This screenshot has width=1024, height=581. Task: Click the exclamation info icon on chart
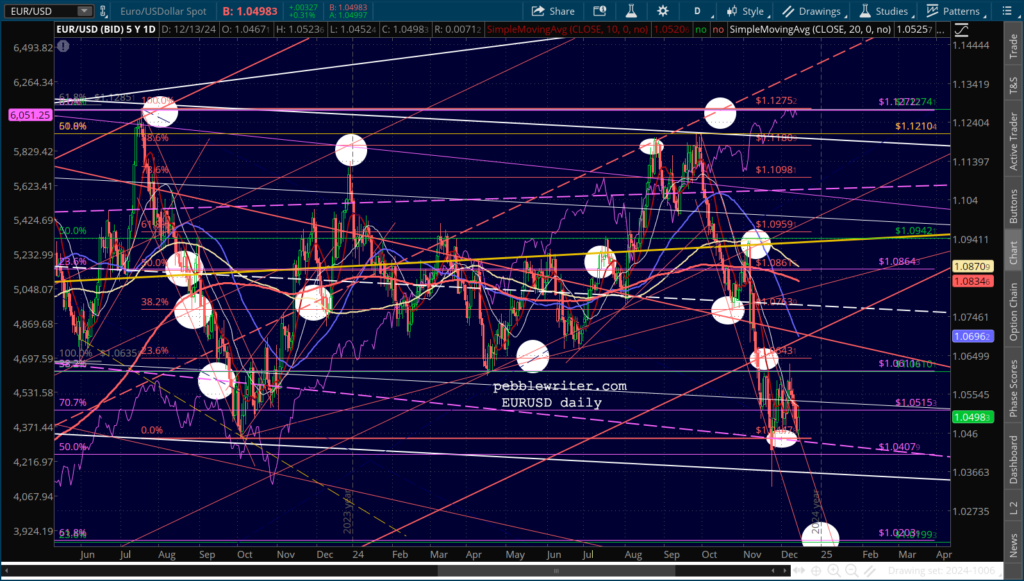coord(63,46)
